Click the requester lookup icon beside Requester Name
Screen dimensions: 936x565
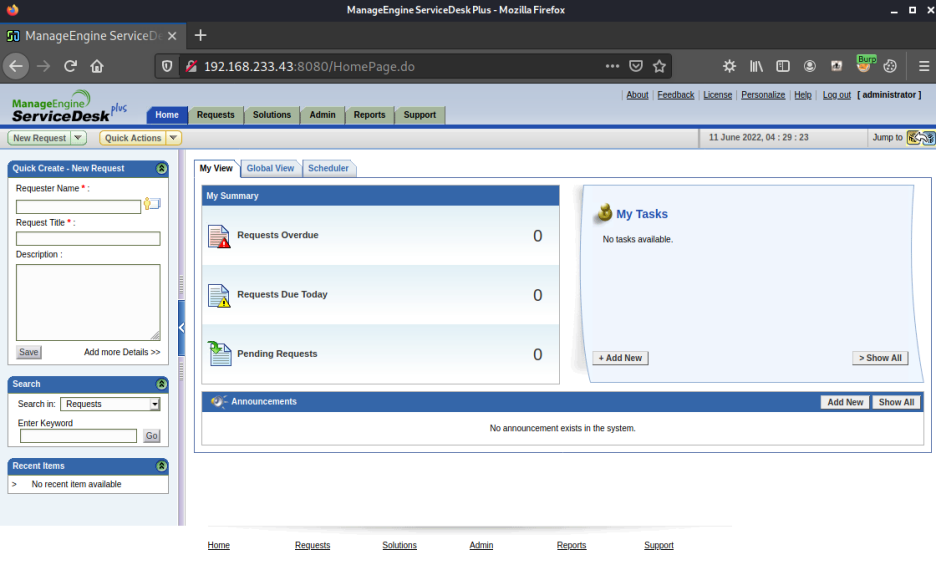pyautogui.click(x=152, y=204)
